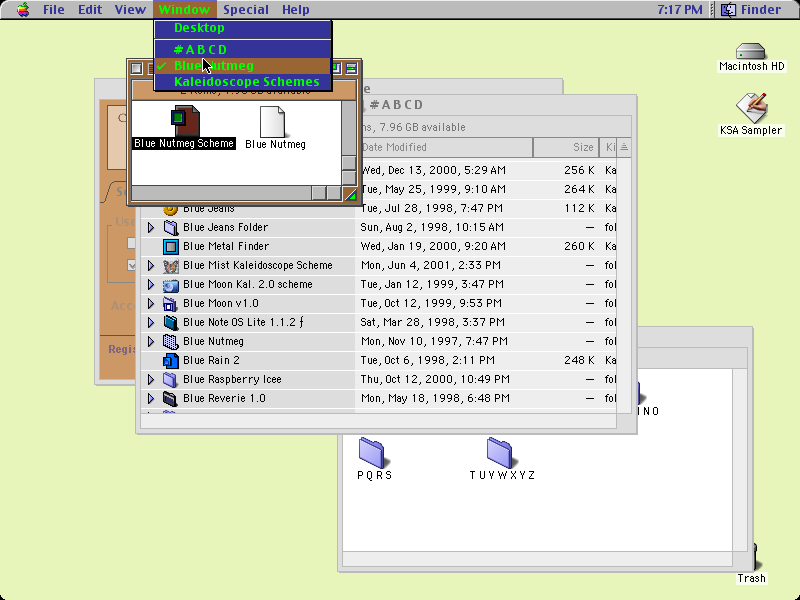Click the 248 K size cell

point(579,361)
